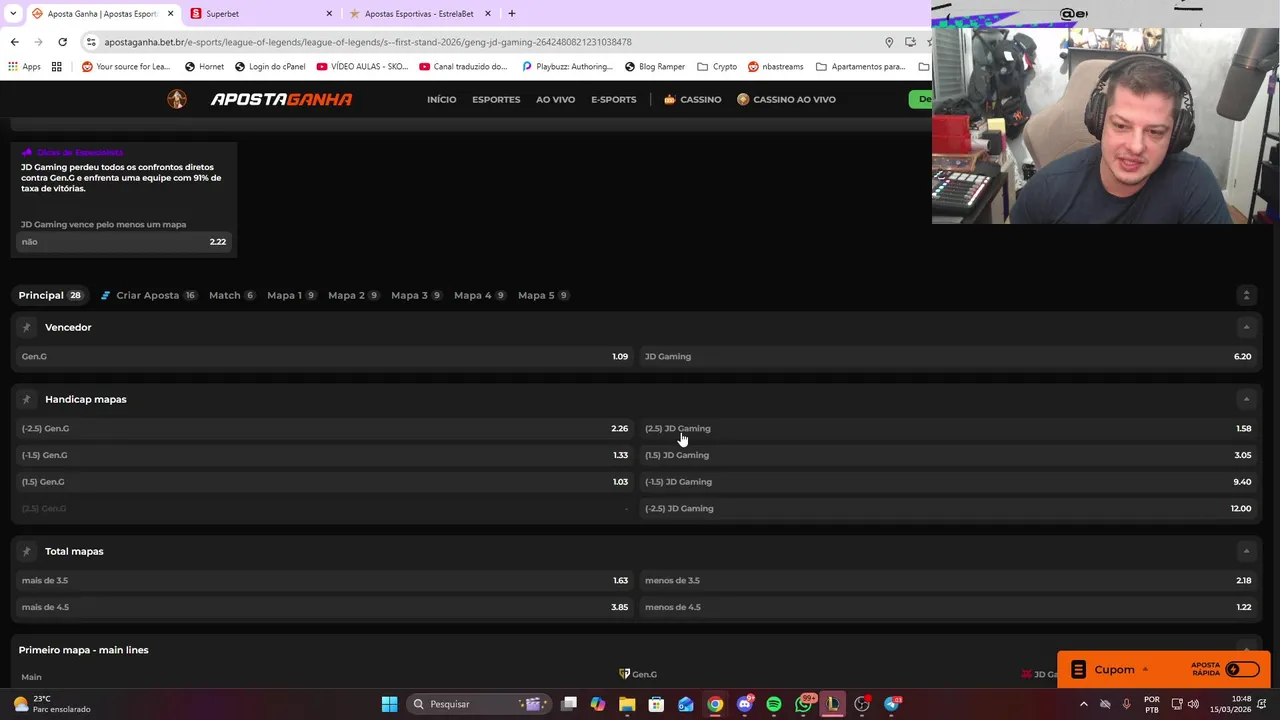Show hidden system tray icons
This screenshot has width=1280, height=720.
point(1083,704)
